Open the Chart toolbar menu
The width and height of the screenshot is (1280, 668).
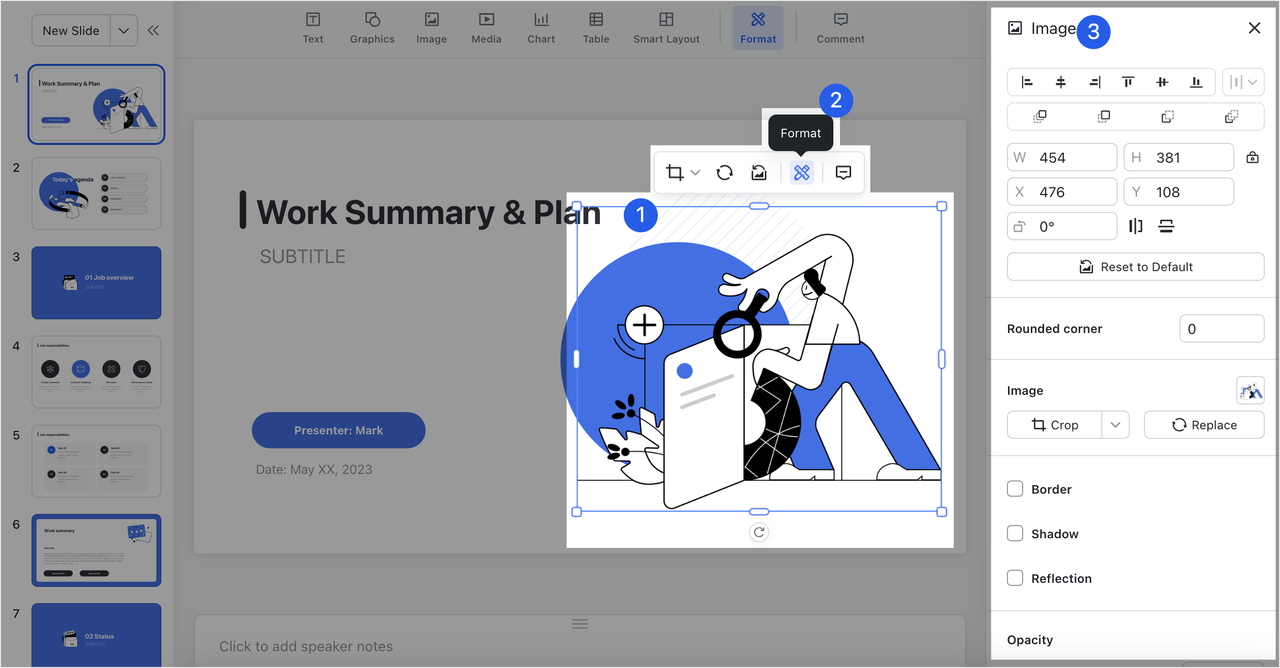coord(541,28)
